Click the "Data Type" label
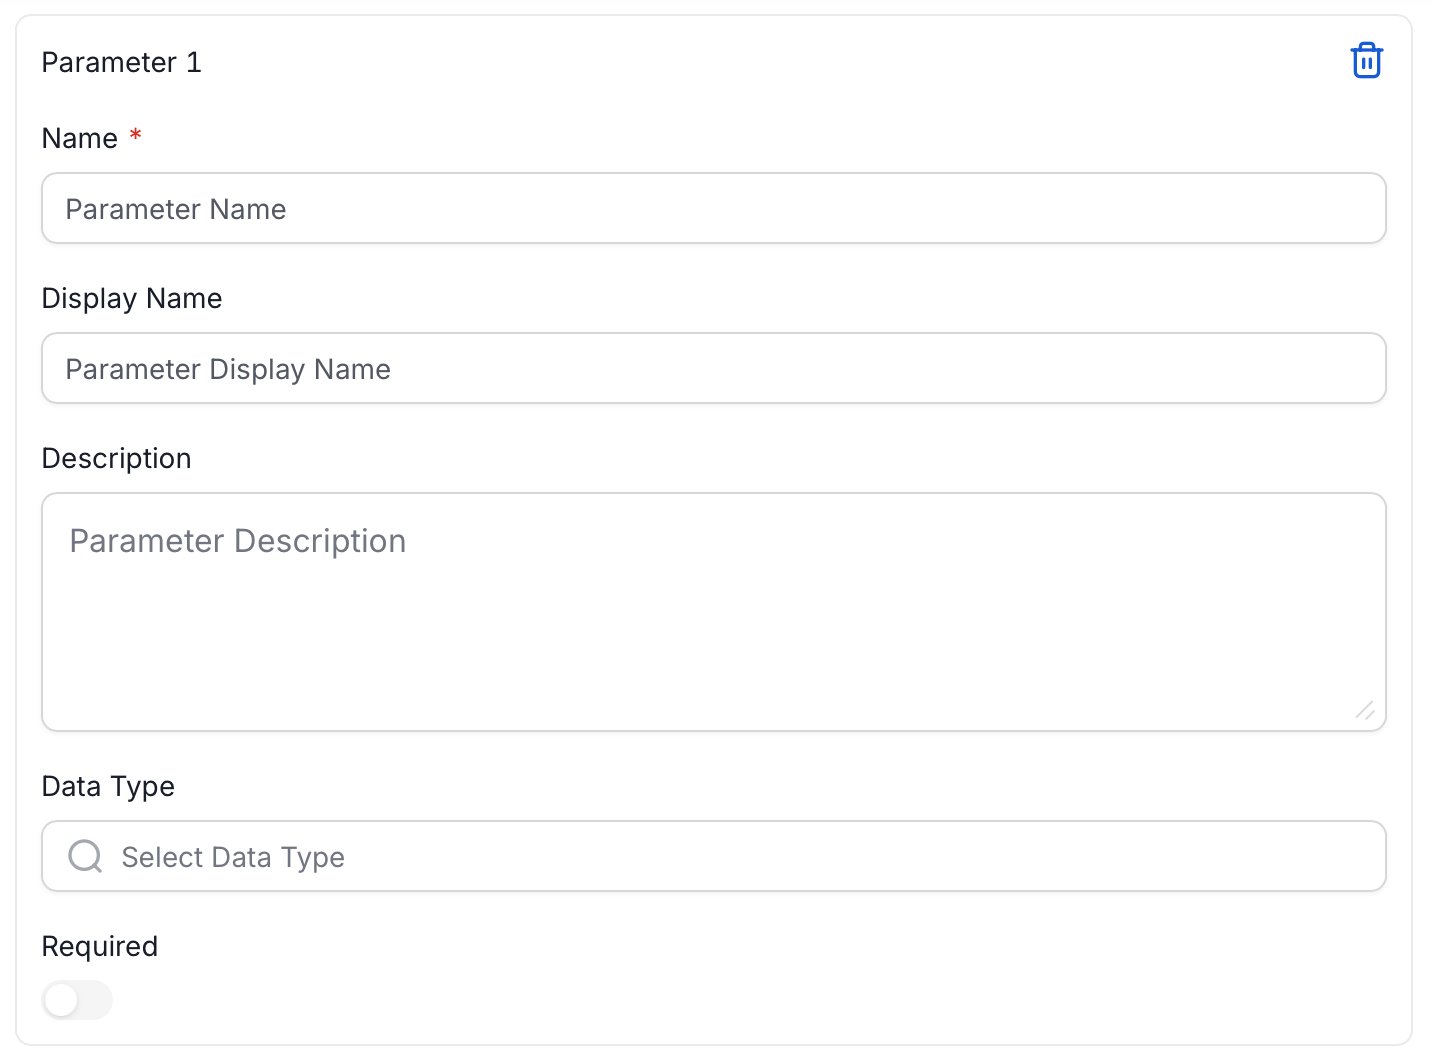 click(x=108, y=786)
